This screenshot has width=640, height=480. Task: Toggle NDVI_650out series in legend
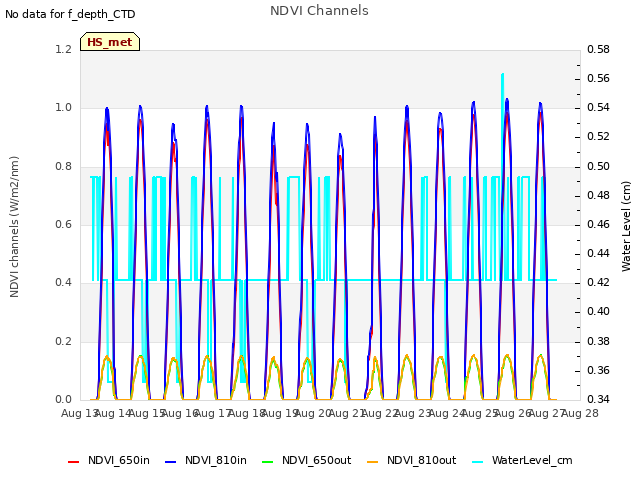(306, 460)
